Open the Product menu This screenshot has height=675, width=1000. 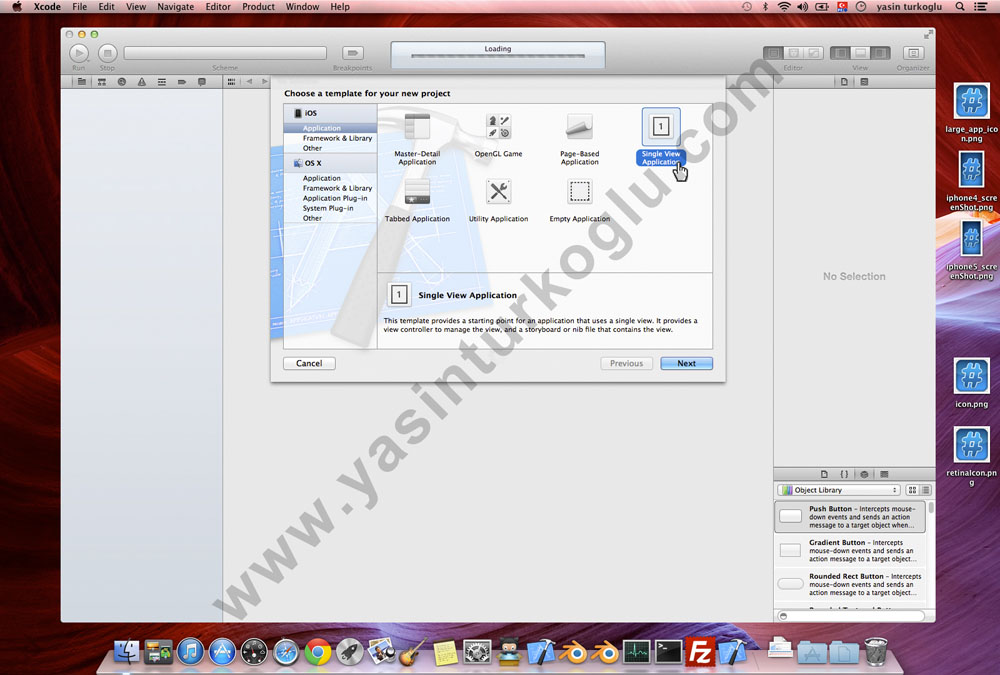click(258, 7)
